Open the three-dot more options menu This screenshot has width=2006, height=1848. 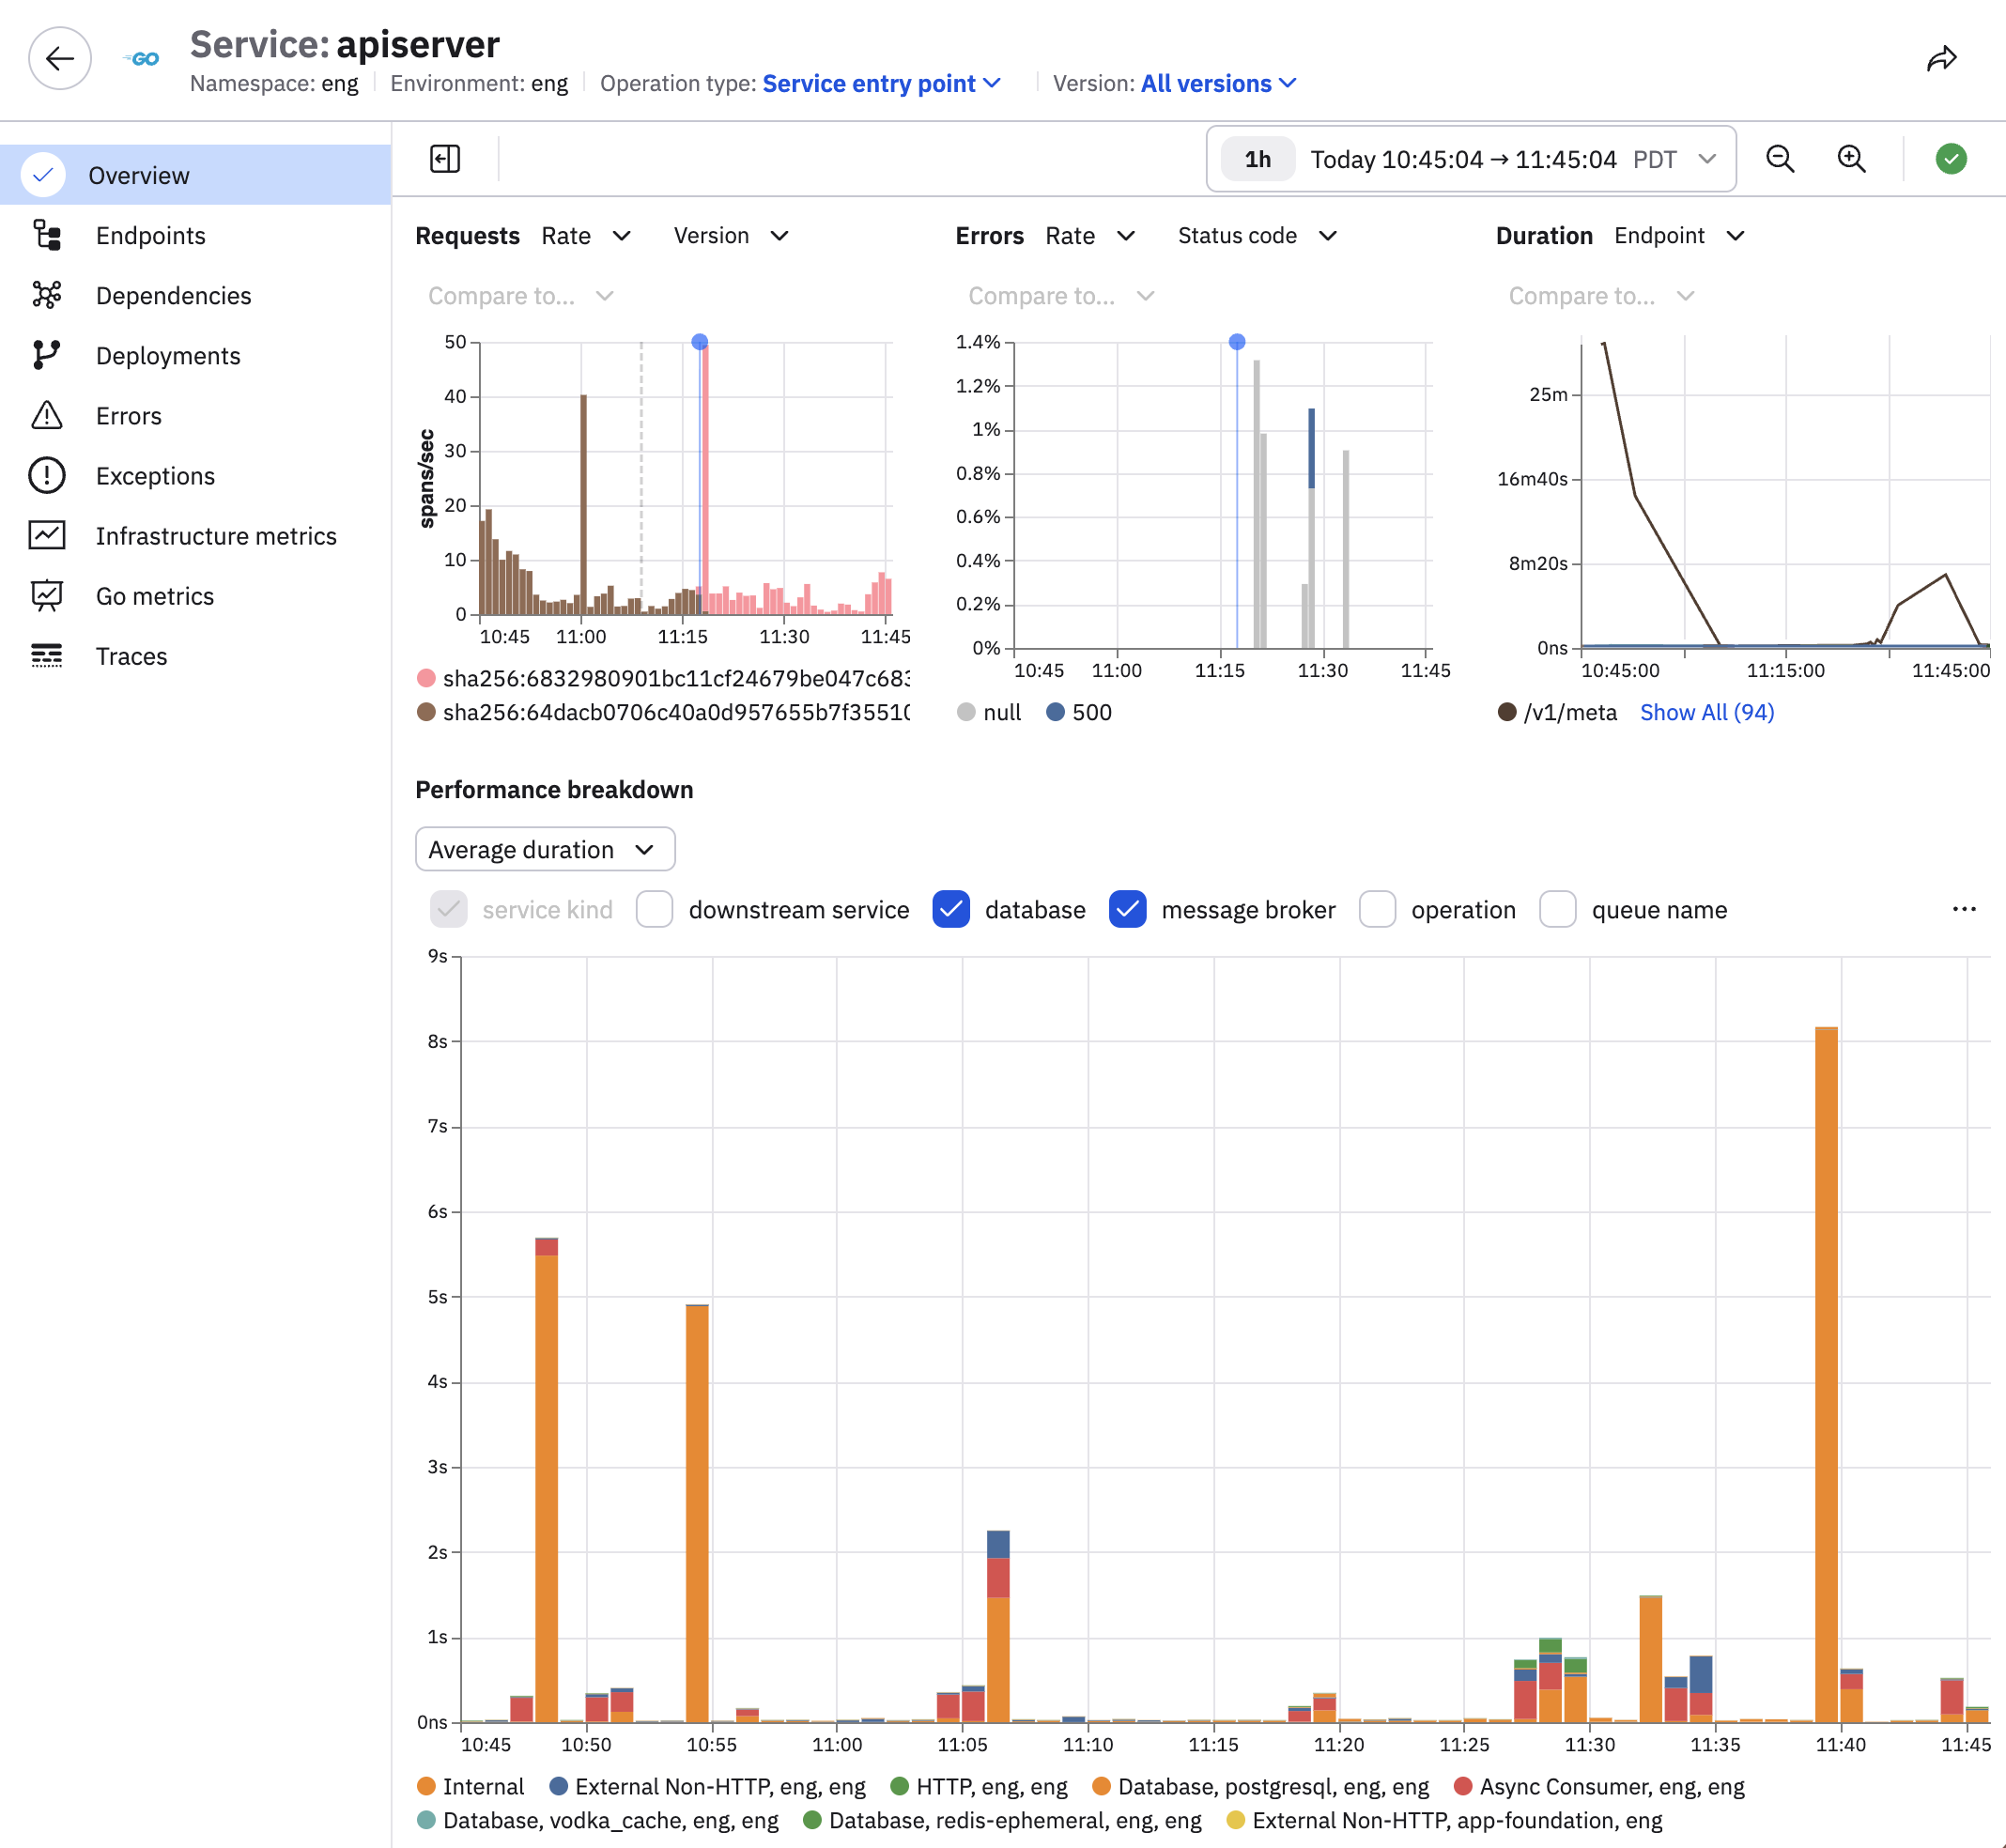tap(1964, 909)
